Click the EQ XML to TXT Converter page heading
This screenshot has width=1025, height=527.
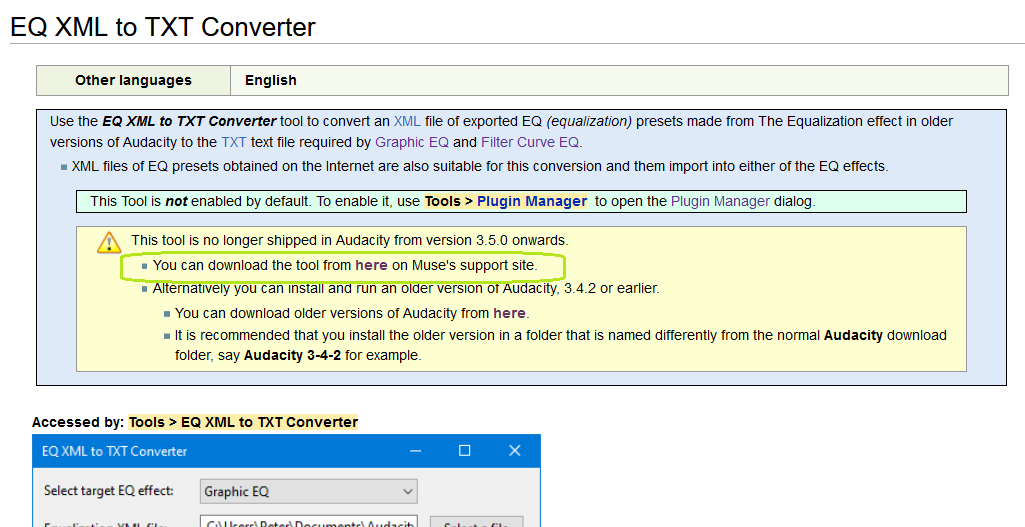coord(163,27)
